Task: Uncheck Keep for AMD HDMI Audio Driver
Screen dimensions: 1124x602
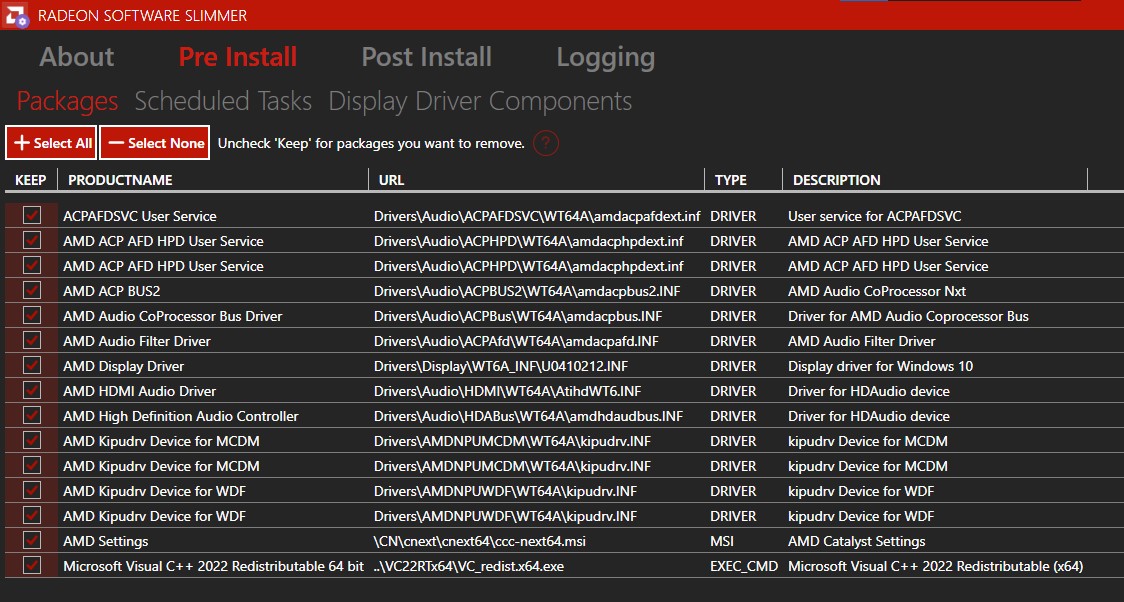Action: coord(32,391)
